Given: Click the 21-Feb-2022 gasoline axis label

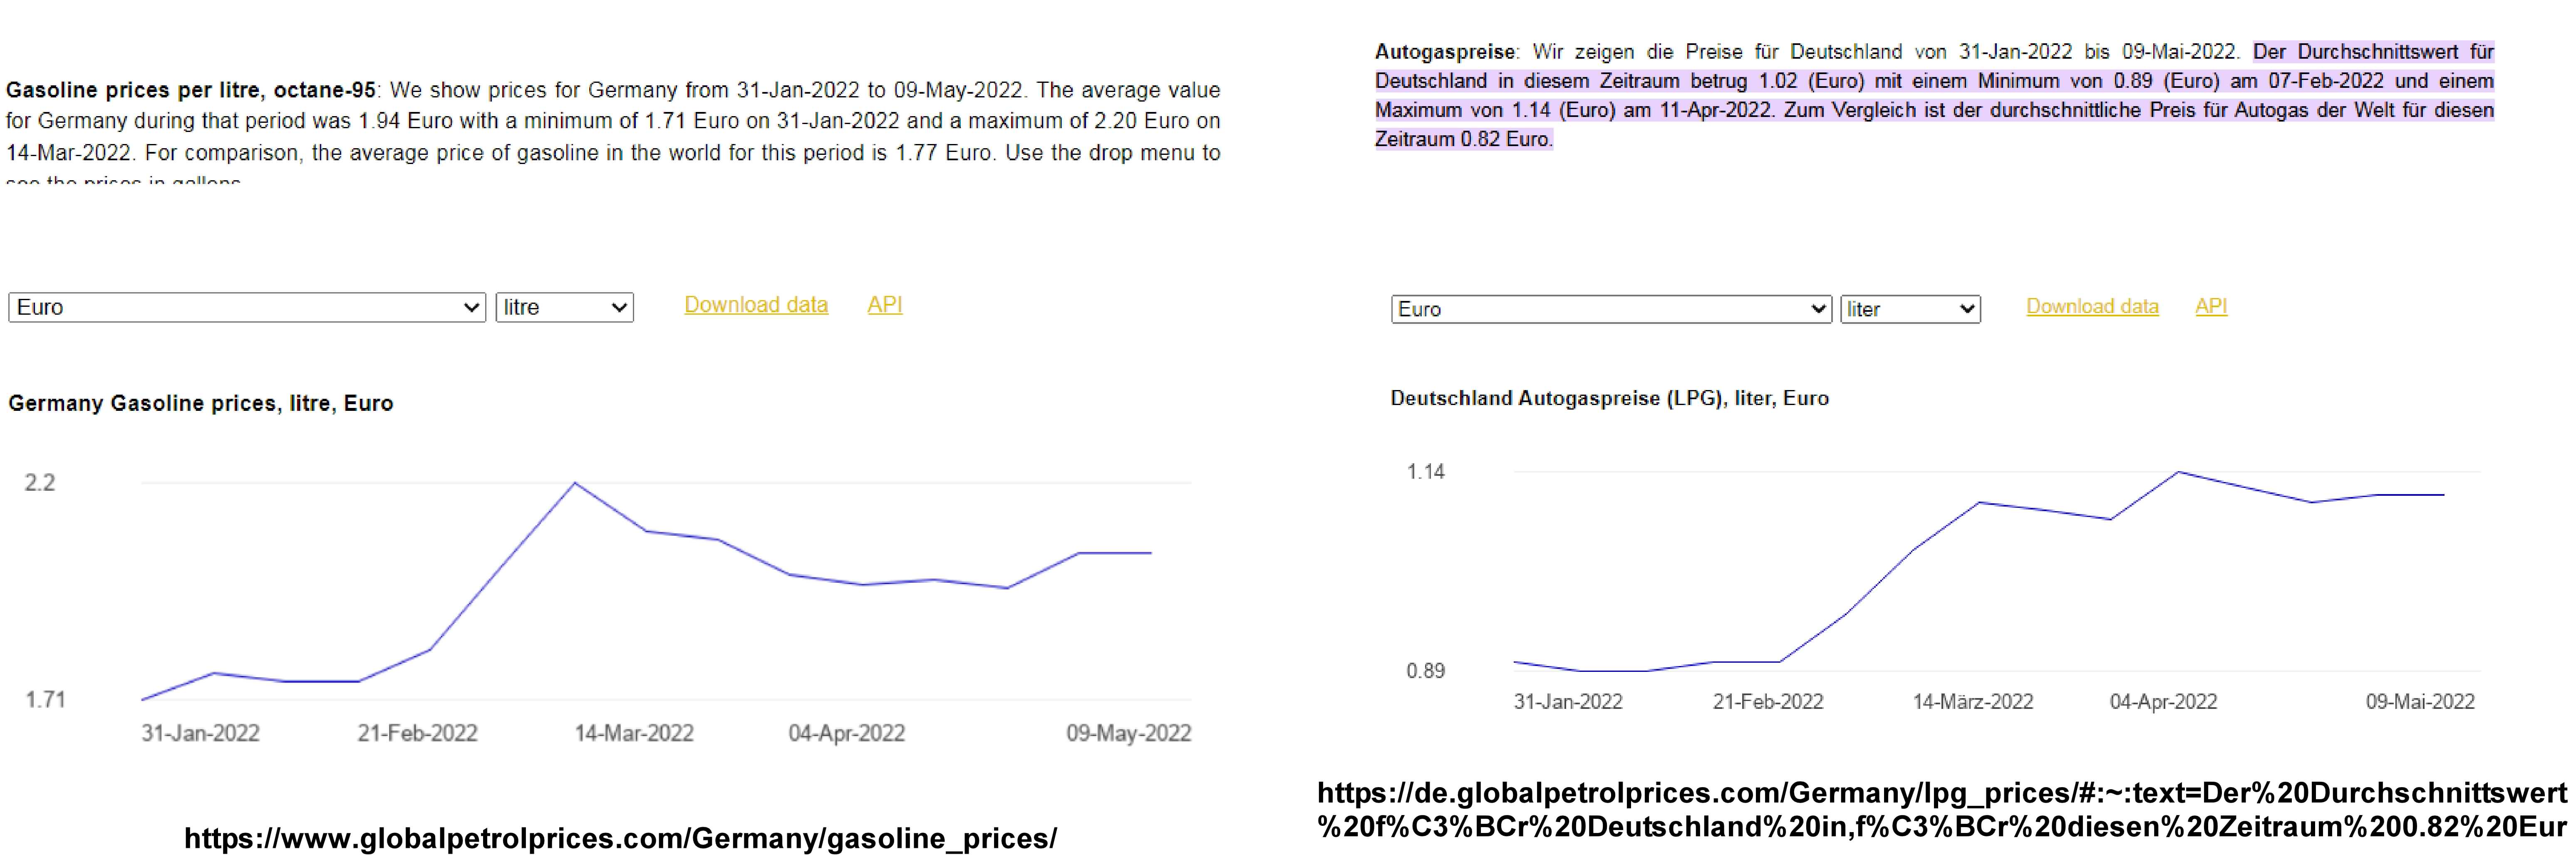Looking at the screenshot, I should pos(417,733).
